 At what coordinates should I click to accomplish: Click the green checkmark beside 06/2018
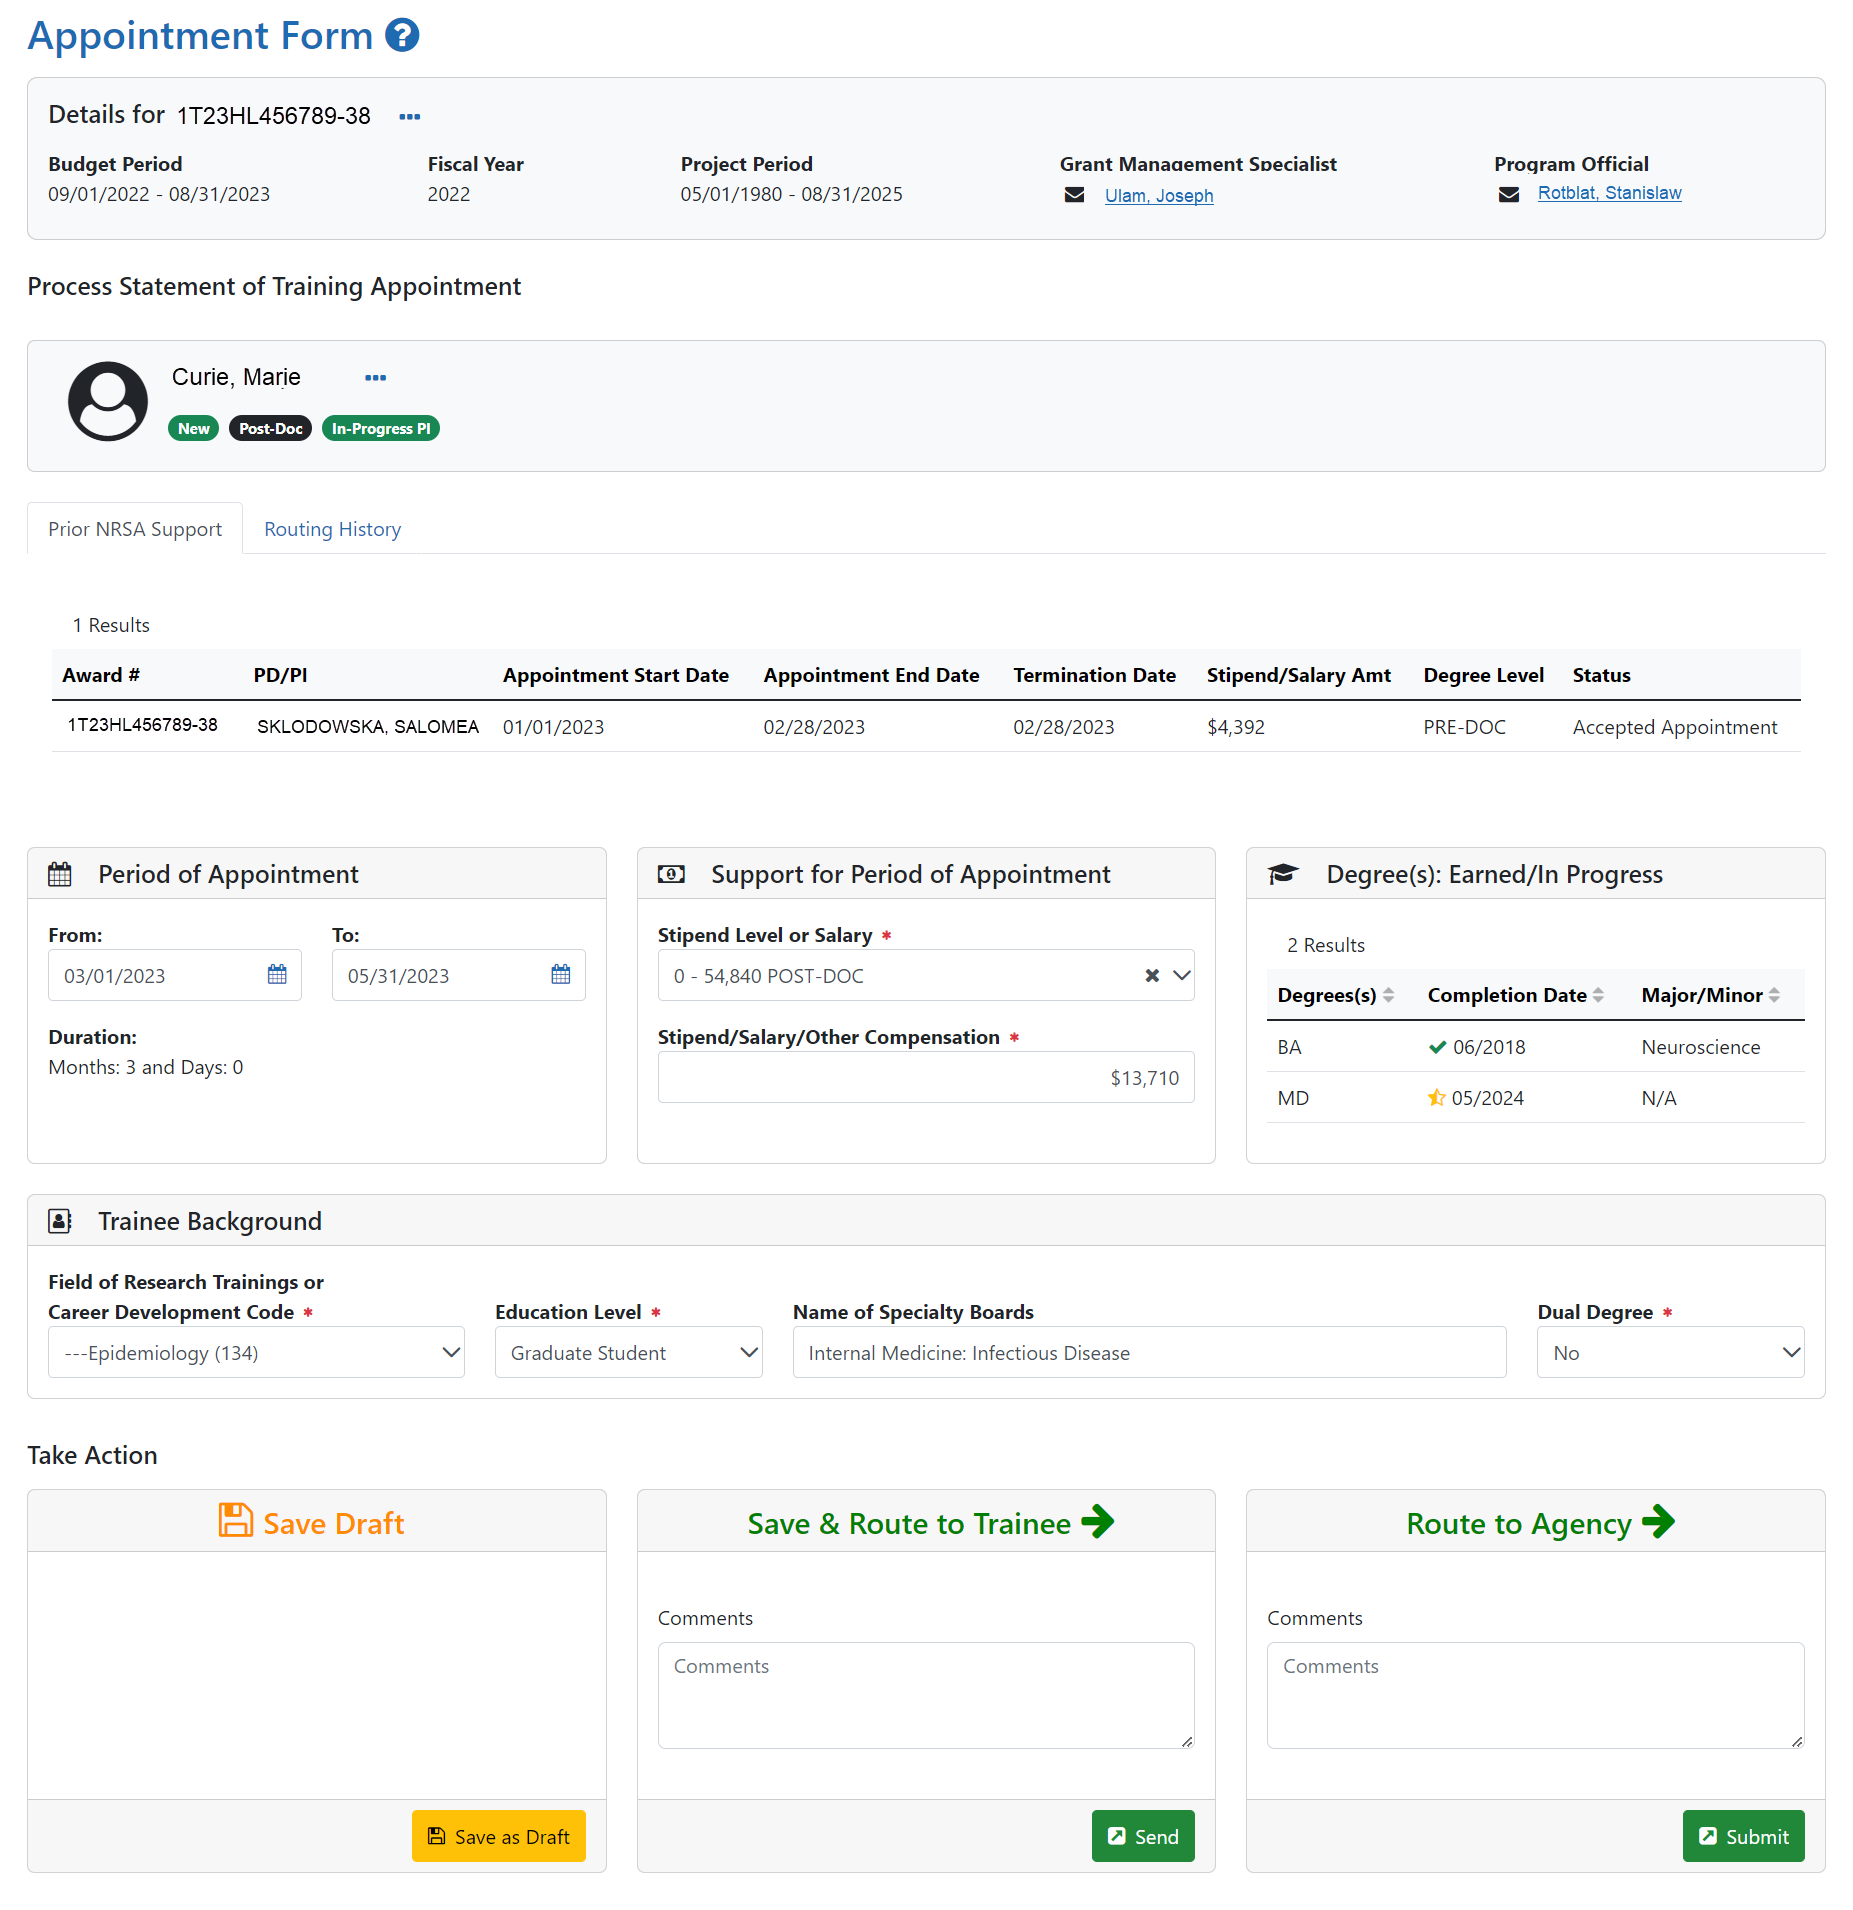[1437, 1047]
